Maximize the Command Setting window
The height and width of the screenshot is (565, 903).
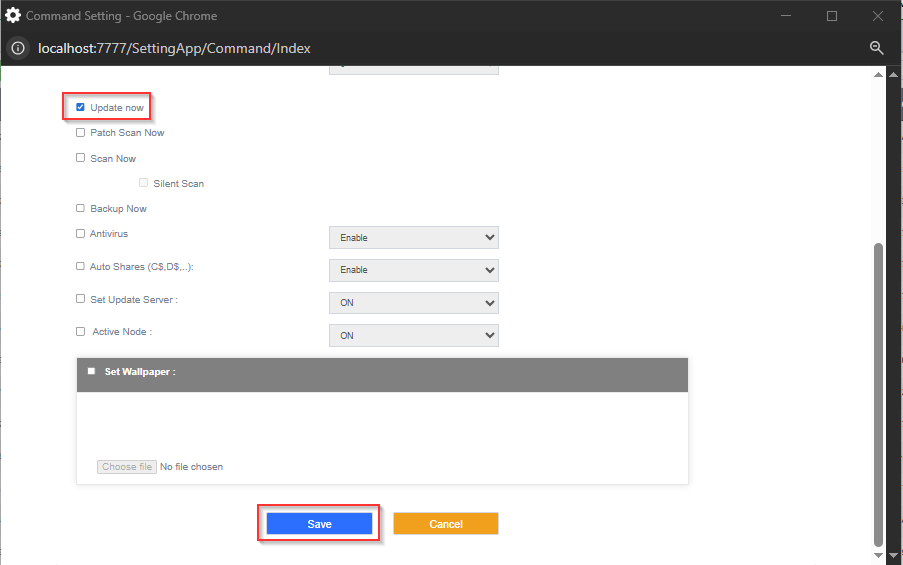(x=832, y=16)
